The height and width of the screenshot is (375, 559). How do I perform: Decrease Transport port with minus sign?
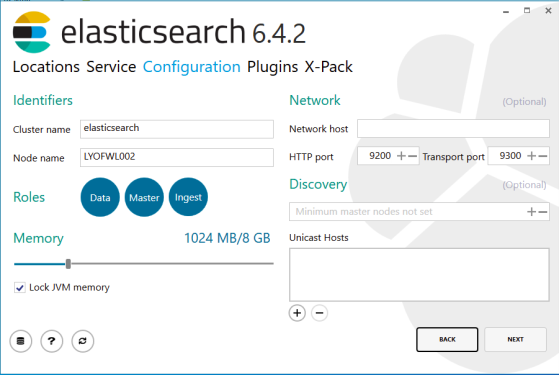(543, 156)
